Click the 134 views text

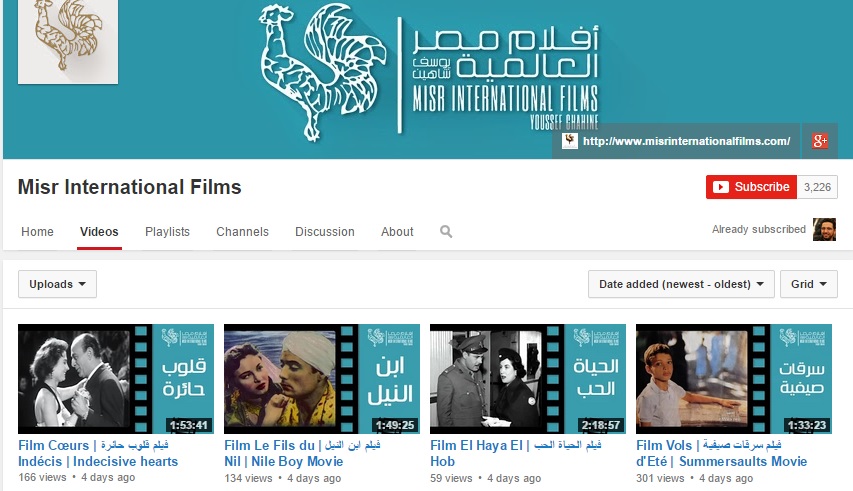tap(248, 478)
